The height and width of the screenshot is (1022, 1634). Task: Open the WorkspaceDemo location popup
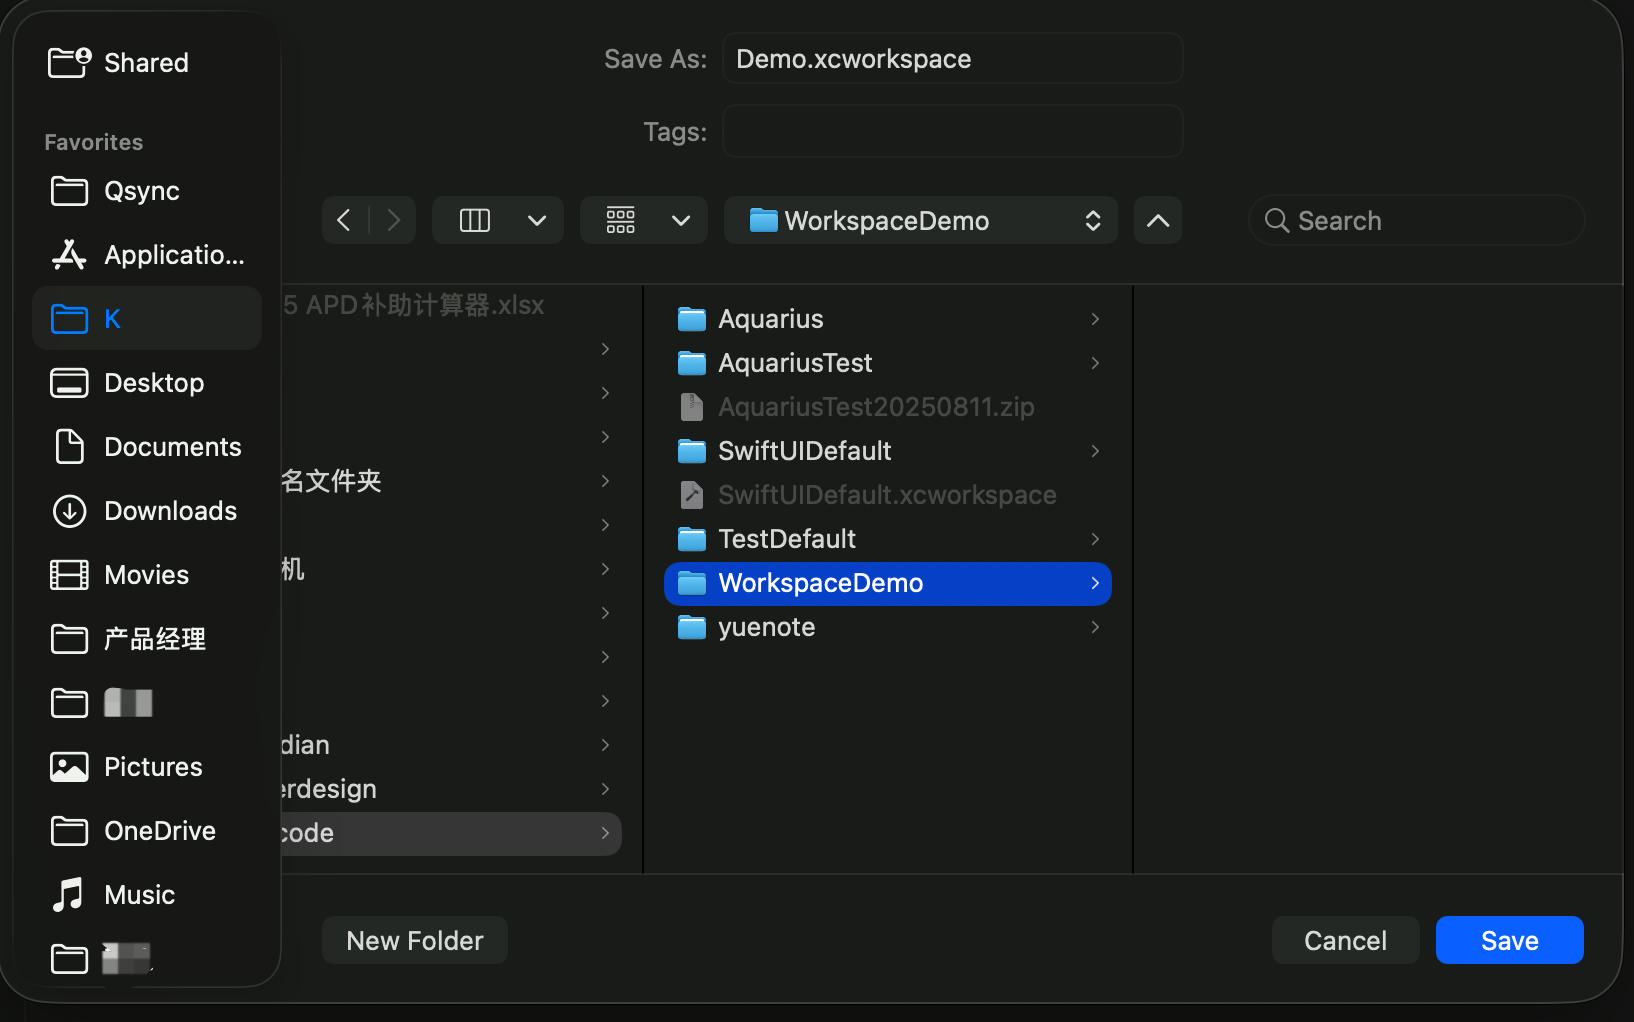coord(920,220)
